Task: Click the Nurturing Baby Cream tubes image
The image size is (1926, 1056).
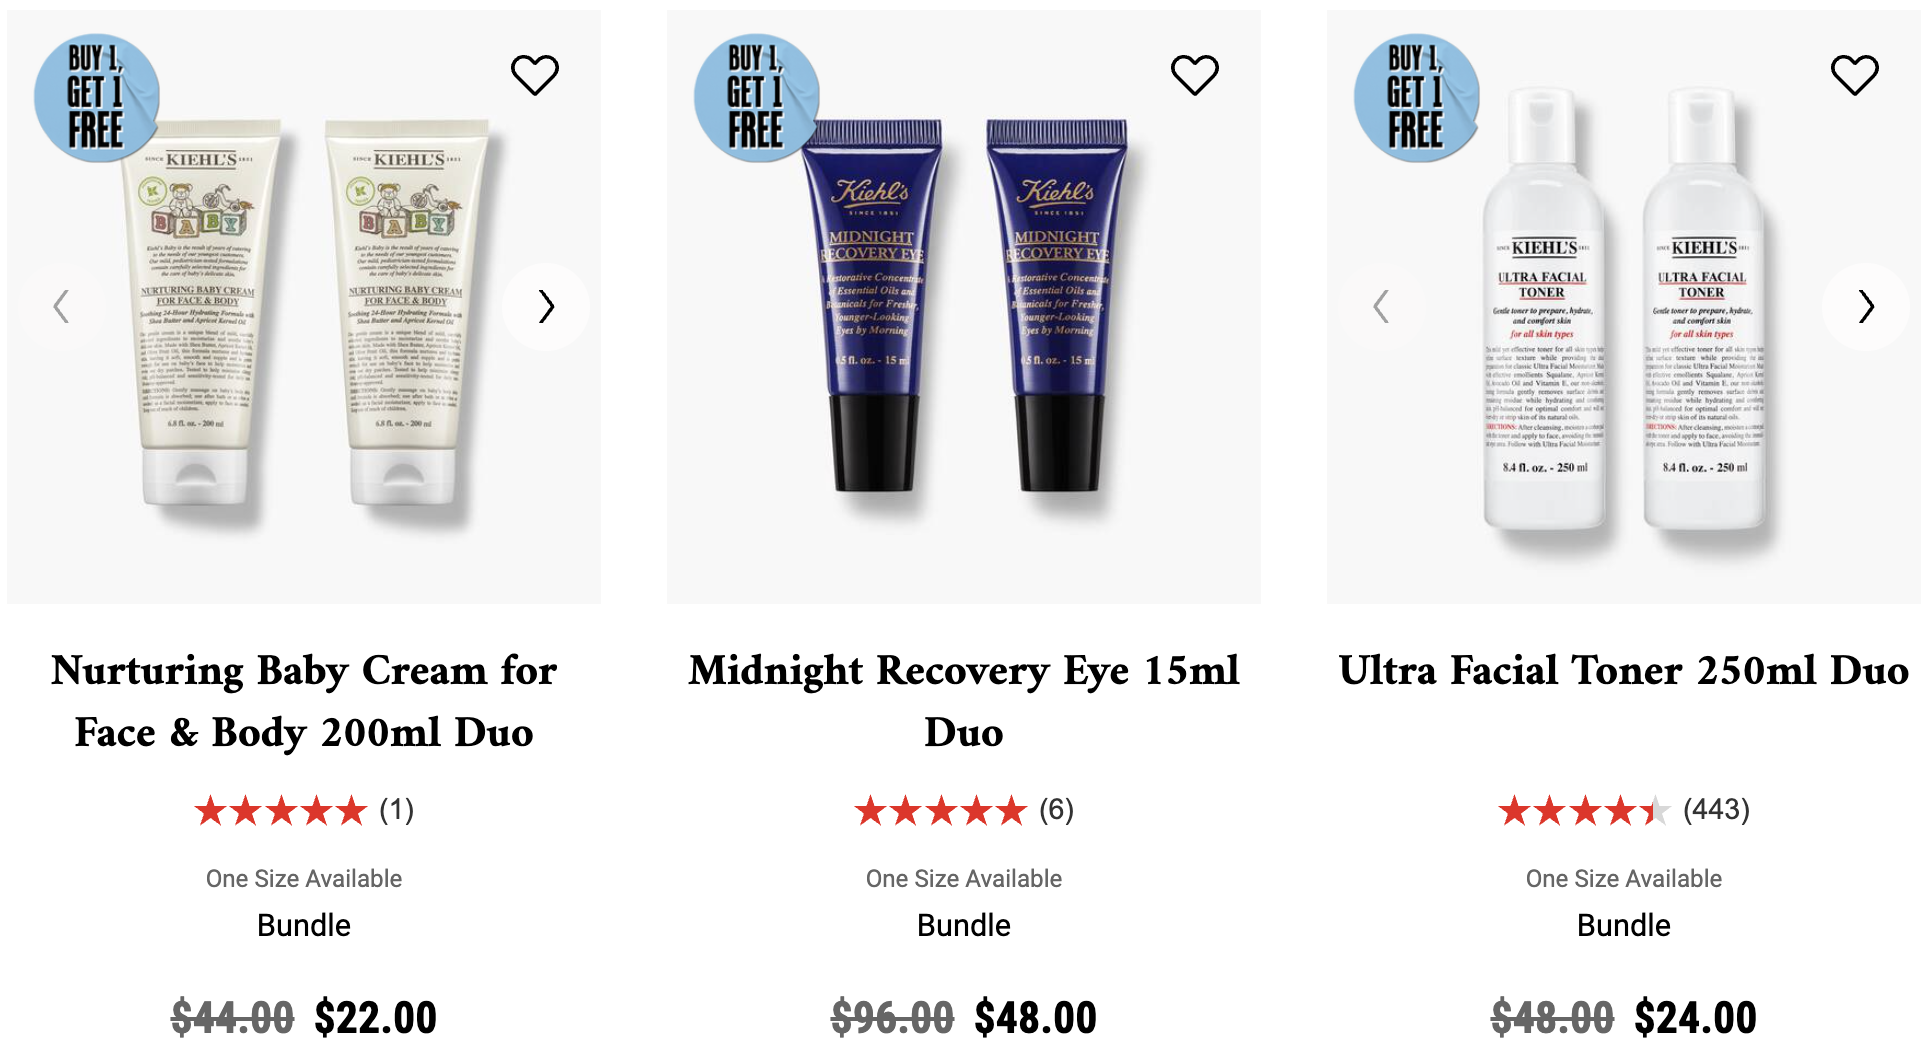Action: 304,306
